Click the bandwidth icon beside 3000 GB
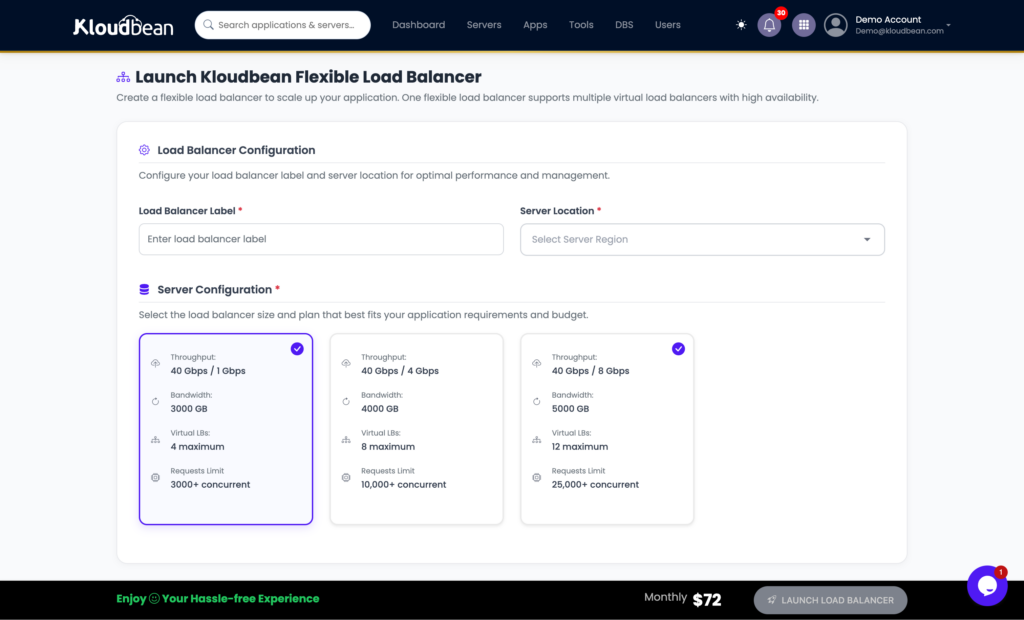The width and height of the screenshot is (1024, 620). [x=155, y=401]
